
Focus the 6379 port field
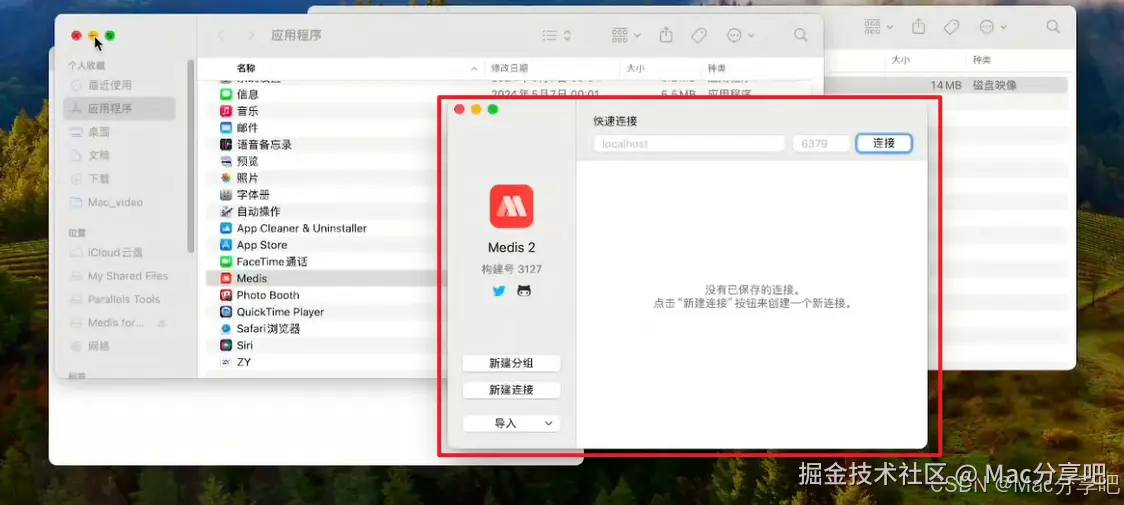[821, 143]
